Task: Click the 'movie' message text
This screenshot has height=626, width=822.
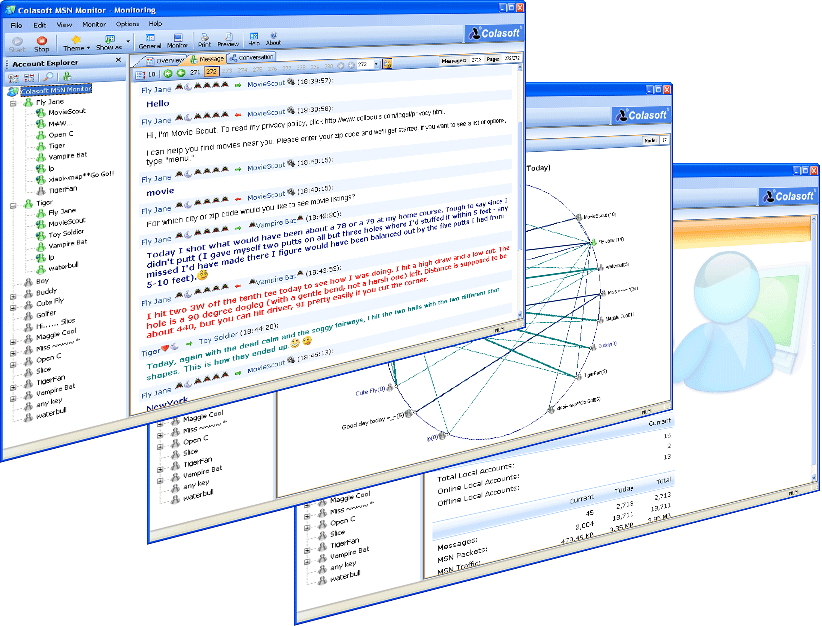Action: [x=160, y=192]
